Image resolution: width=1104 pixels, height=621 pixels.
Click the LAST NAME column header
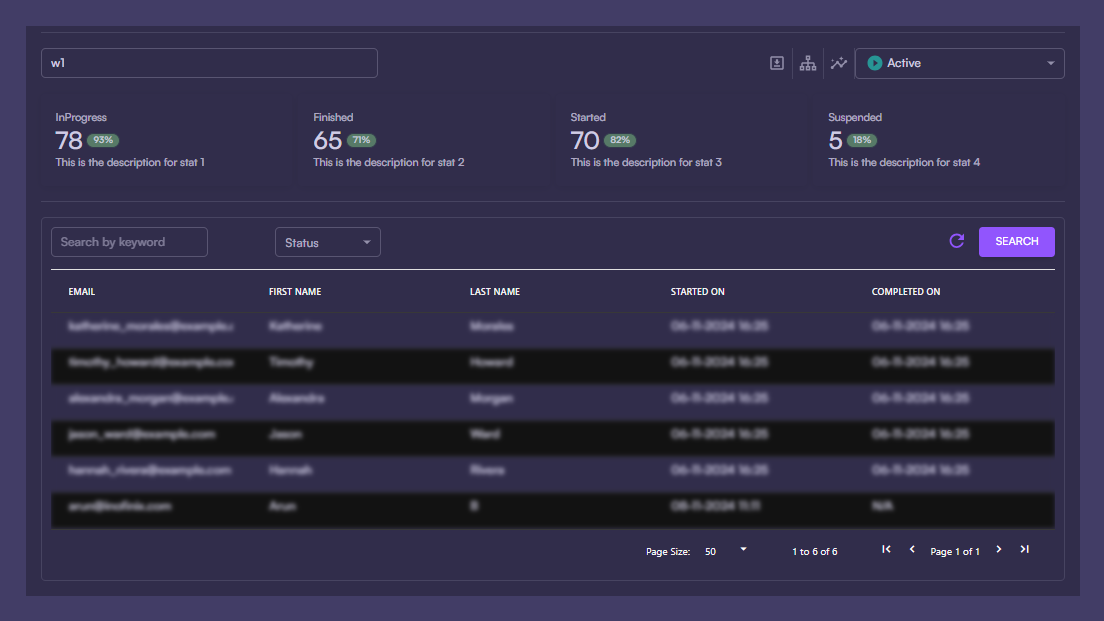[x=495, y=292]
